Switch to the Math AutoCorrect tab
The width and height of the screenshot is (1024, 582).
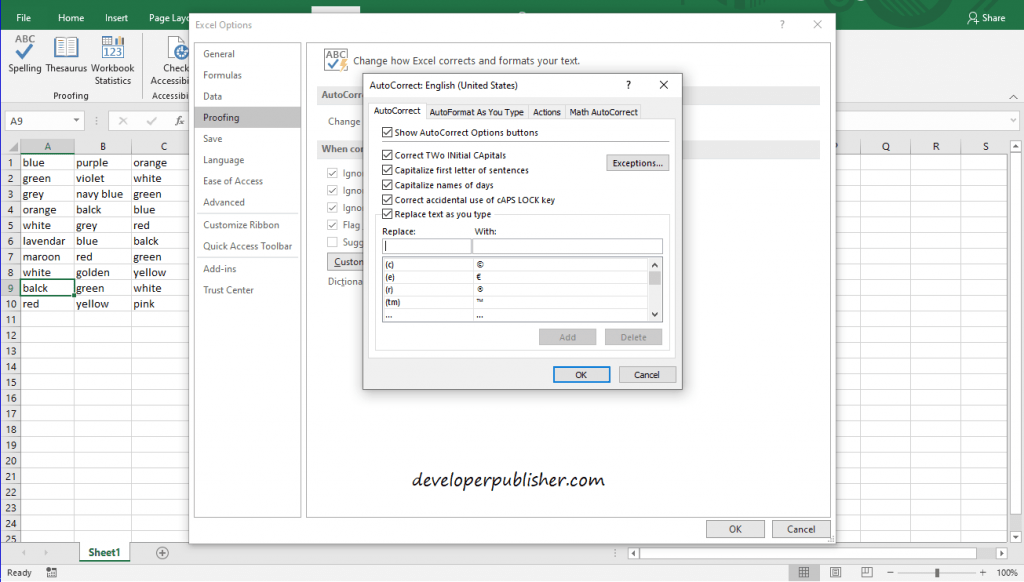click(603, 111)
